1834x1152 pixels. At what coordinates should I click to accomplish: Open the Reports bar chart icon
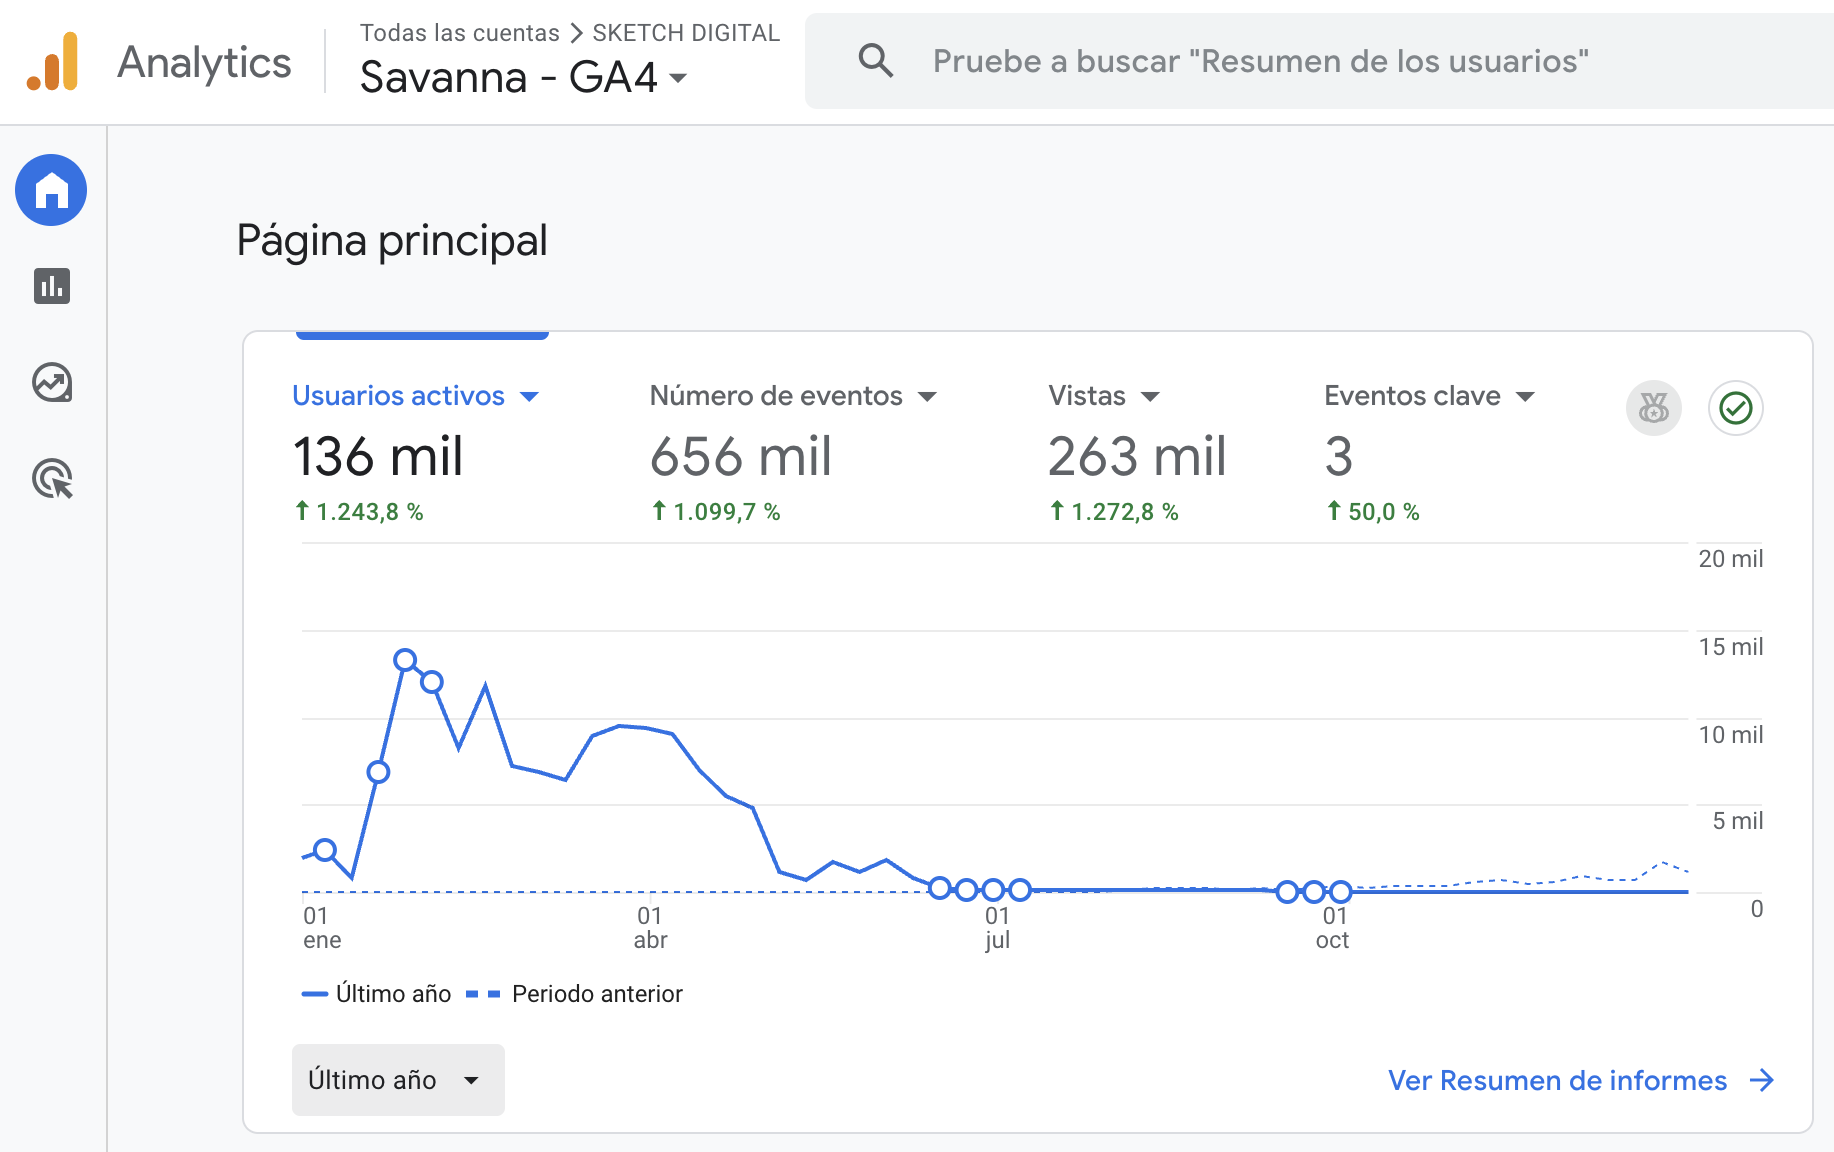(52, 286)
